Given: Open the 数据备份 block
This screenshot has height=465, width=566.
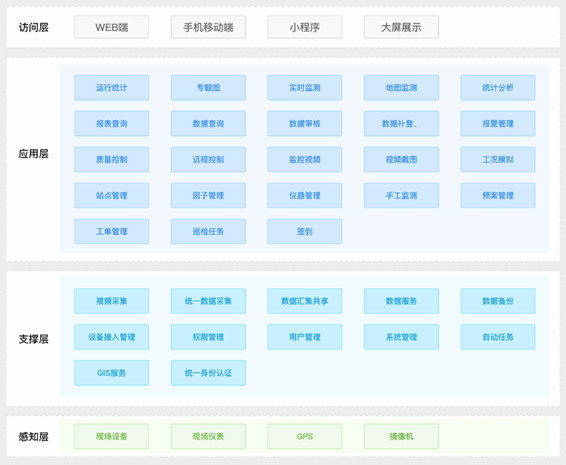Looking at the screenshot, I should pos(498,301).
